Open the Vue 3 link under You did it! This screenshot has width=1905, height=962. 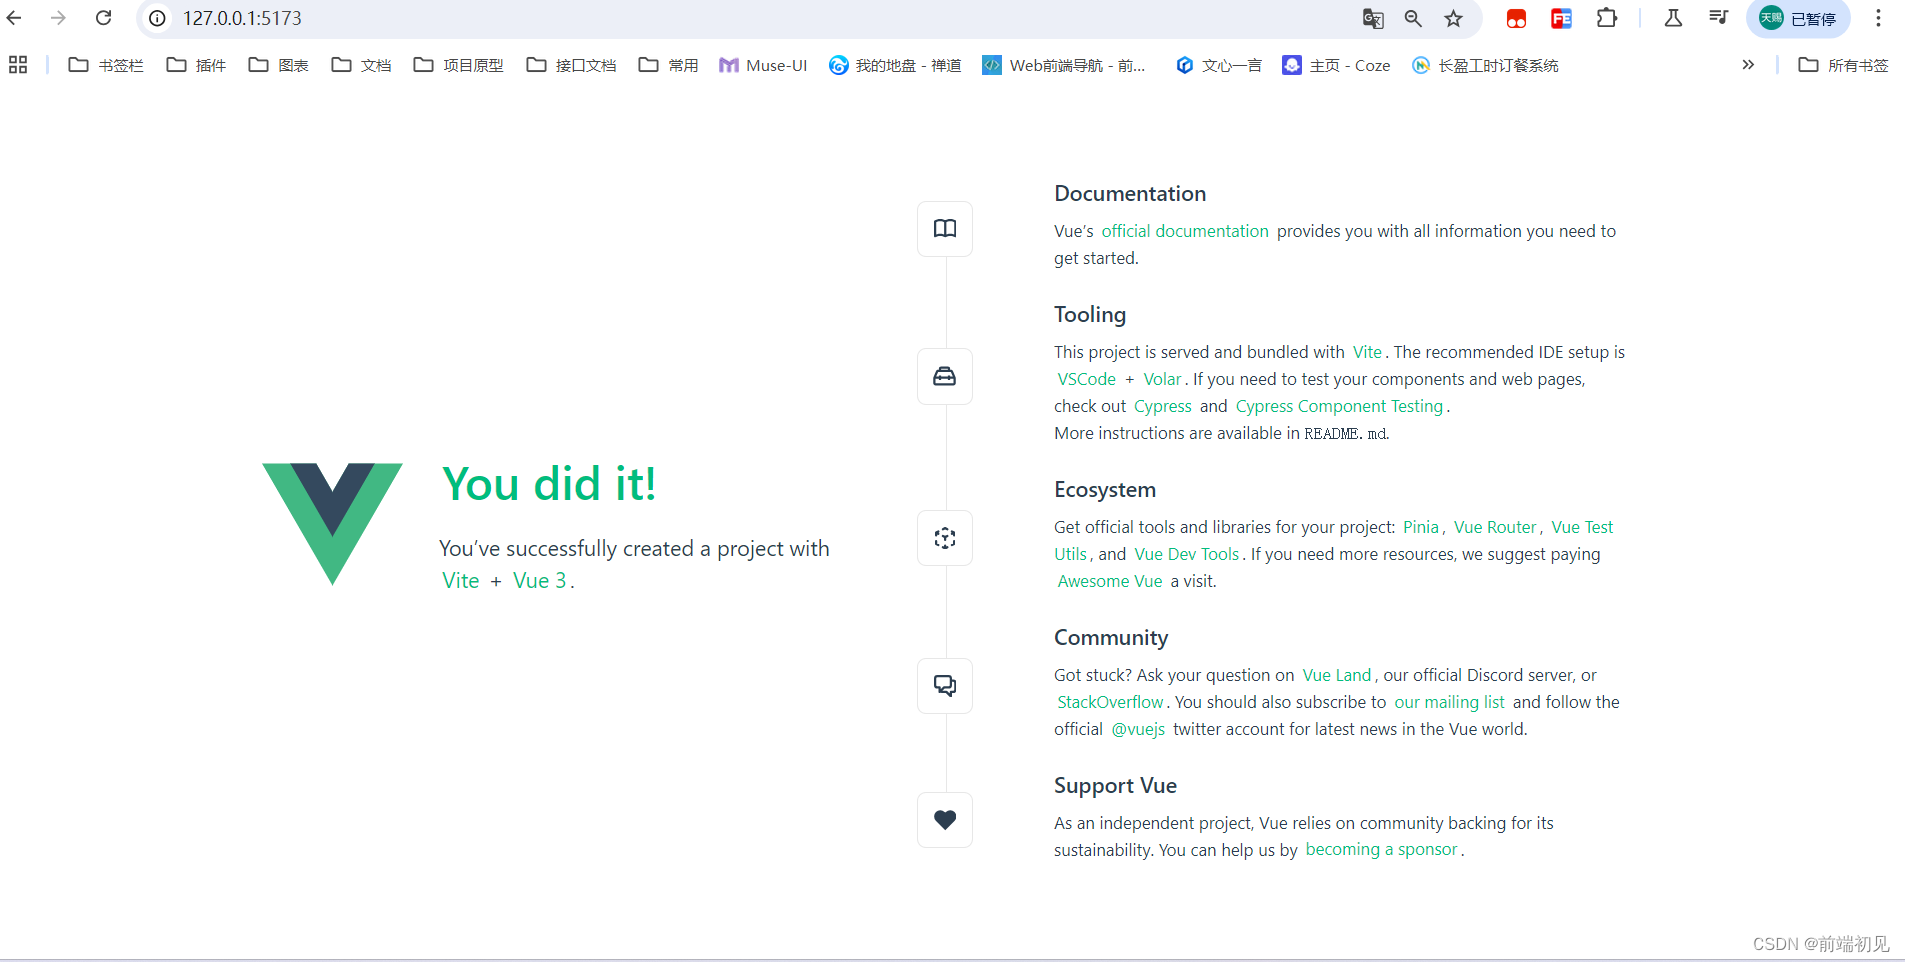539,581
